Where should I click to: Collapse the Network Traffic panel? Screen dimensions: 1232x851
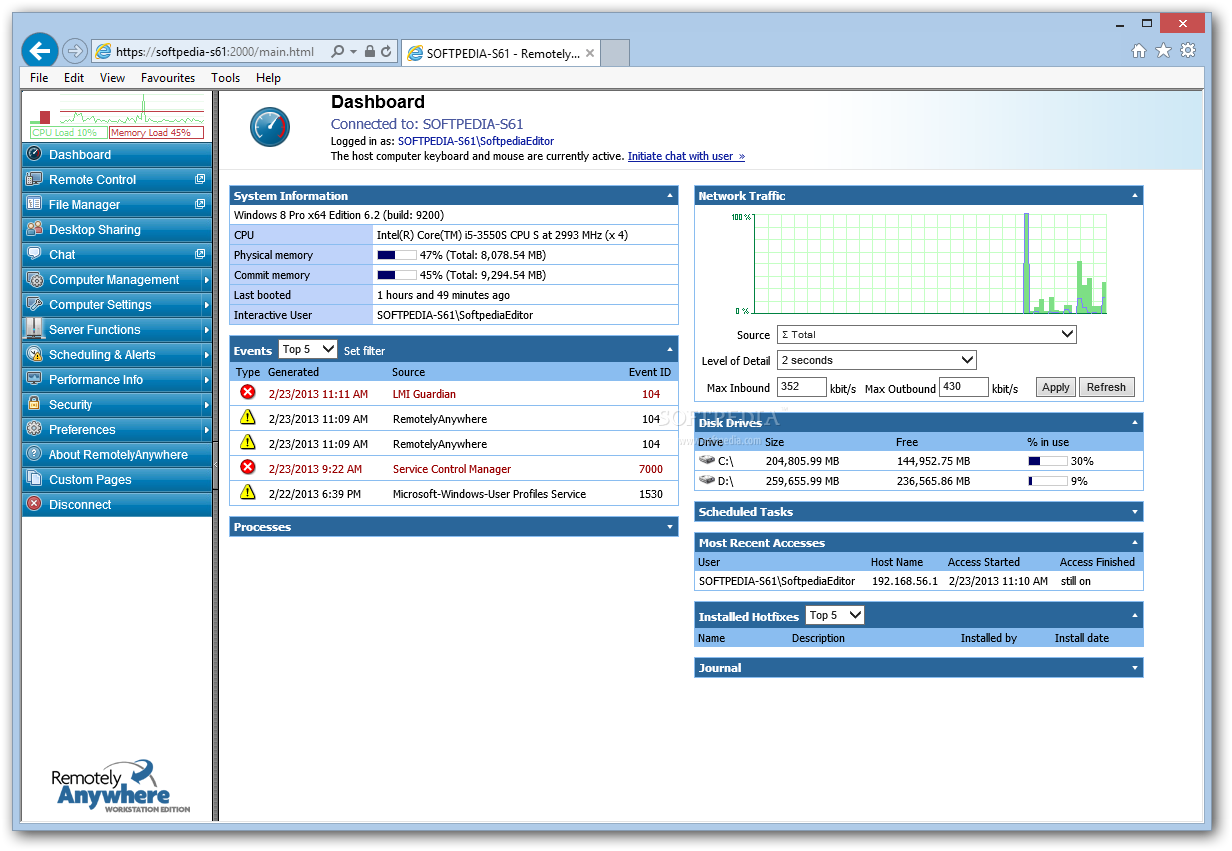(1135, 196)
